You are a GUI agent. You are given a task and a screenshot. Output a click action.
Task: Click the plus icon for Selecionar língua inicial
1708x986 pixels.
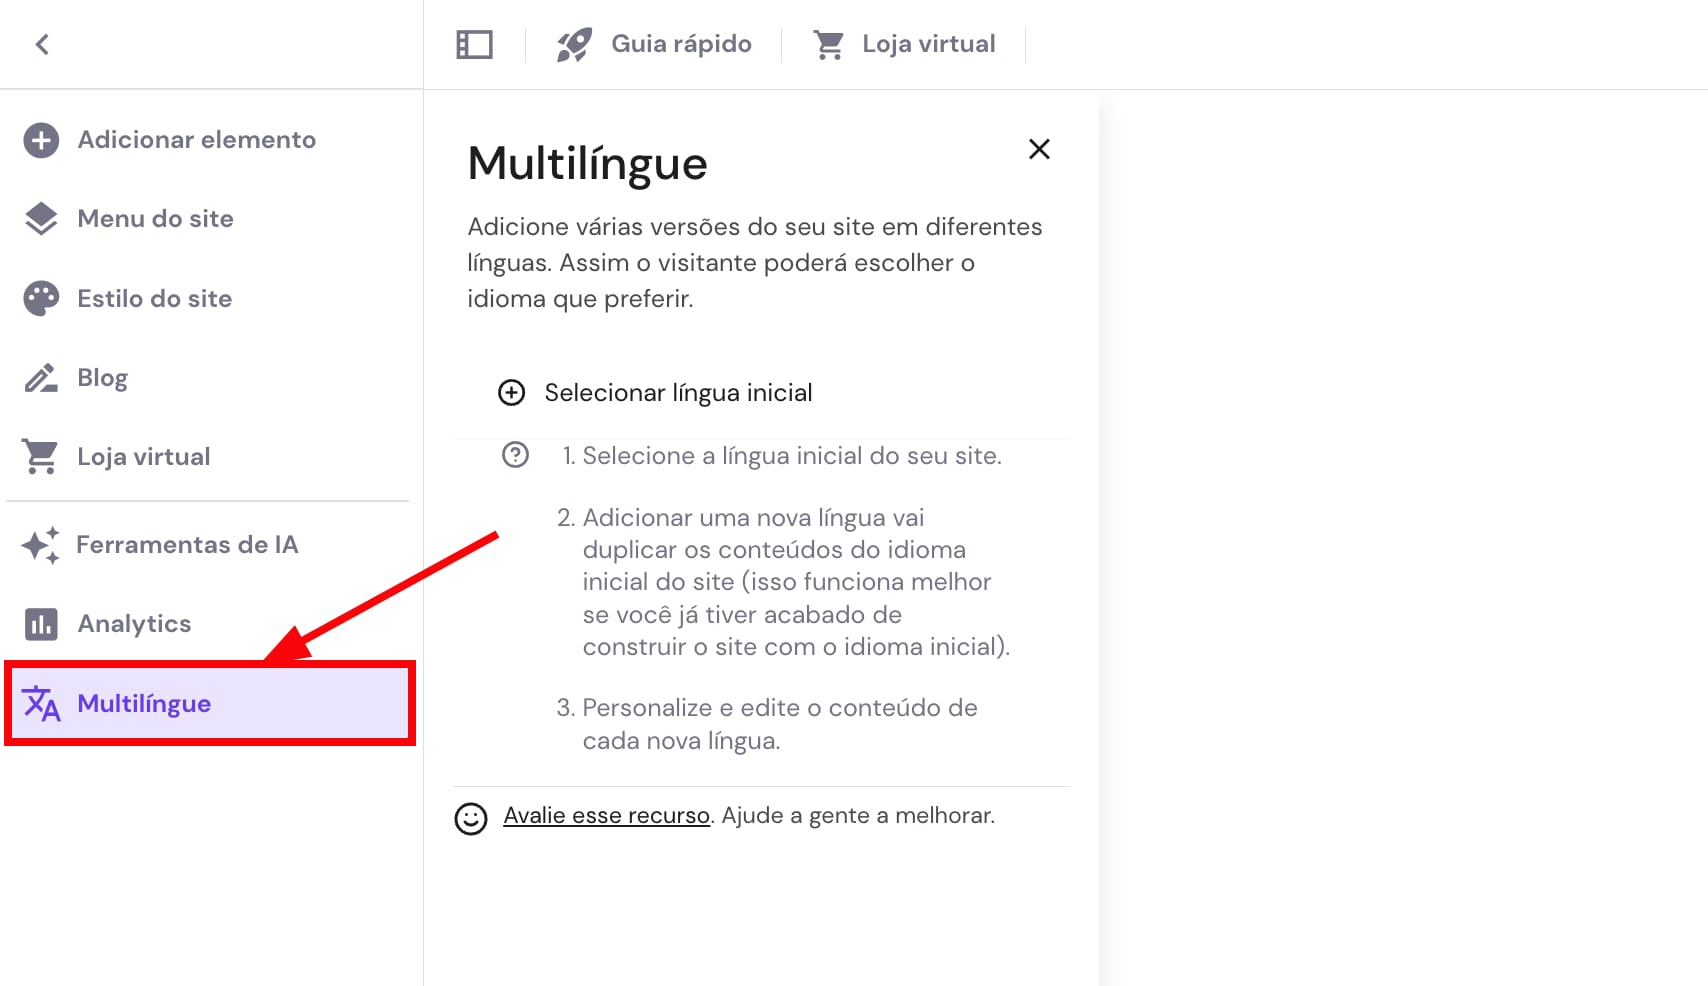(x=511, y=393)
